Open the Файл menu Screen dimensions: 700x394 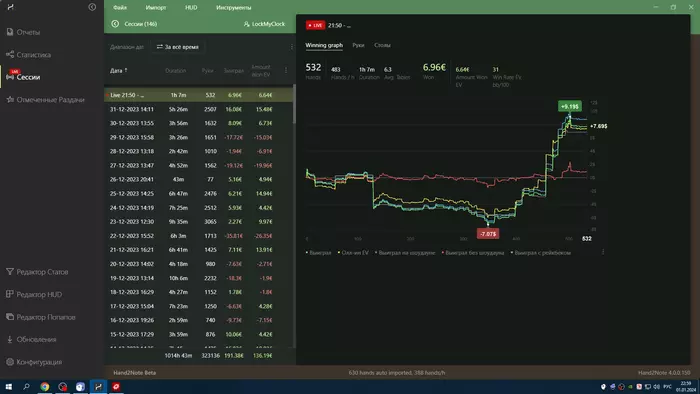[120, 8]
